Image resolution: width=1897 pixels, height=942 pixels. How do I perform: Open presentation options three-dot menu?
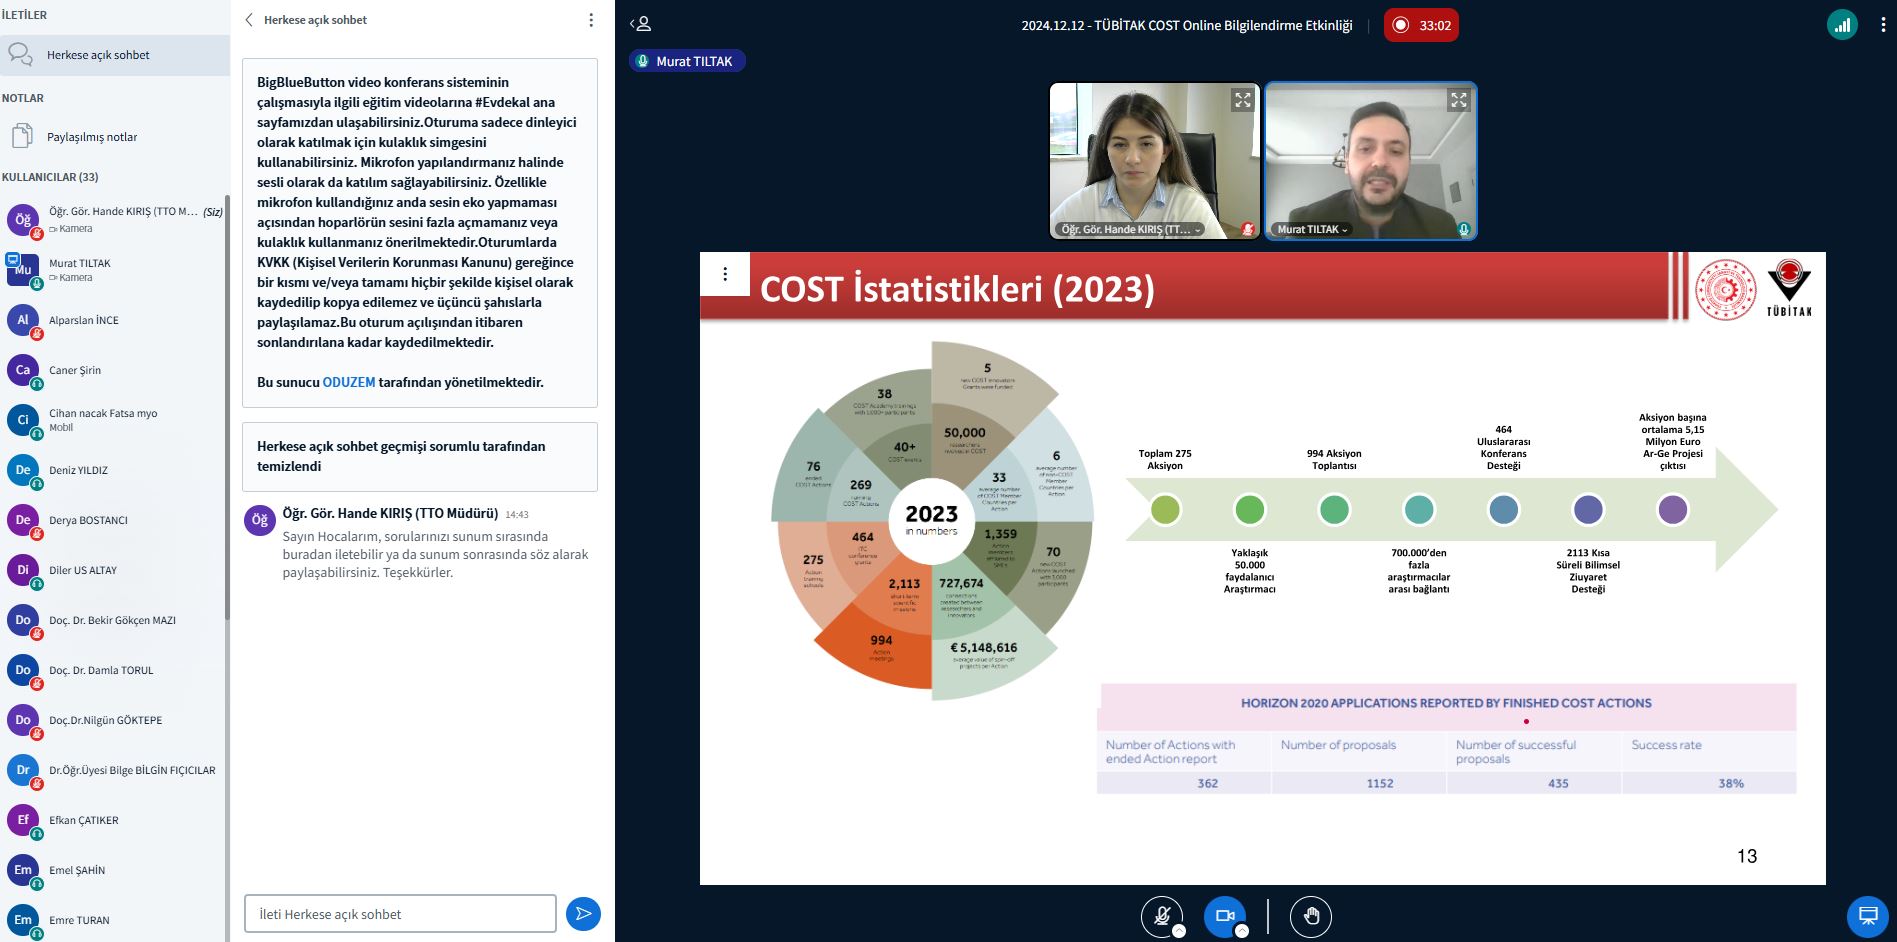click(x=725, y=274)
